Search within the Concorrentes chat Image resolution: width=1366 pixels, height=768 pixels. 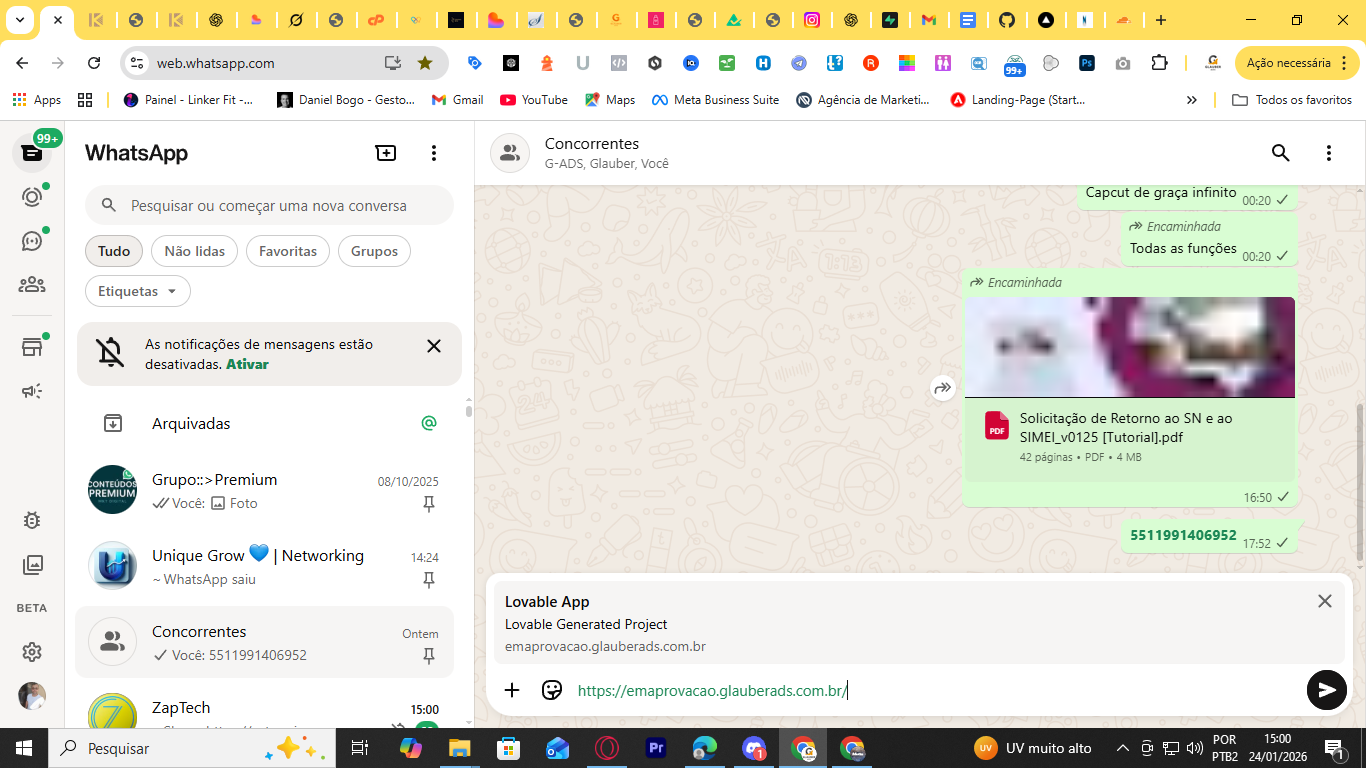coord(1280,153)
